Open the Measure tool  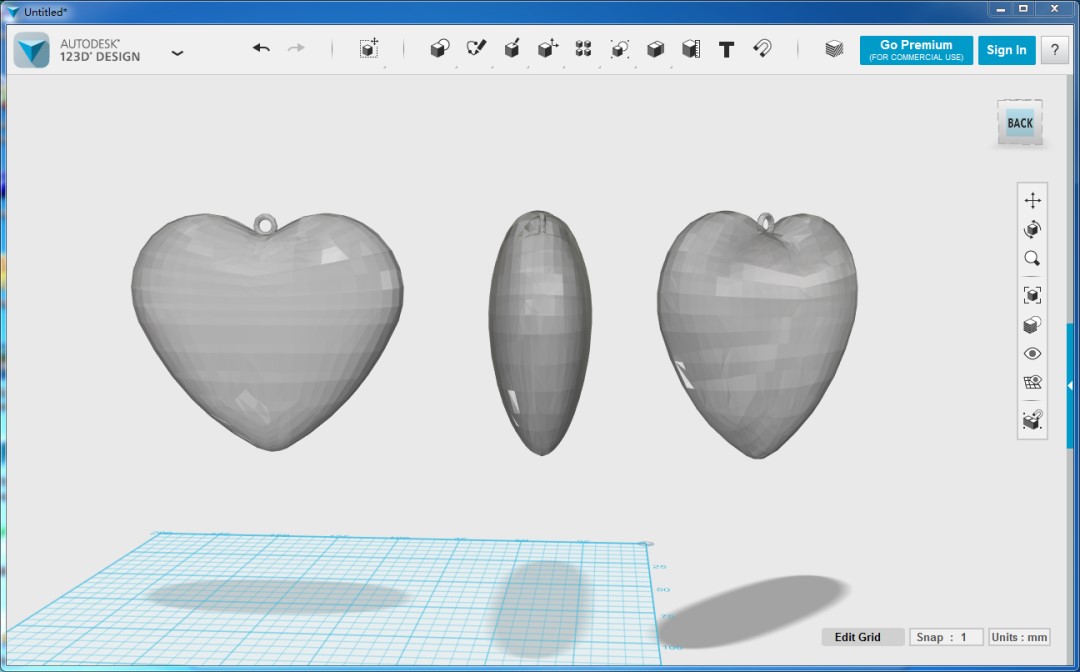(x=691, y=48)
